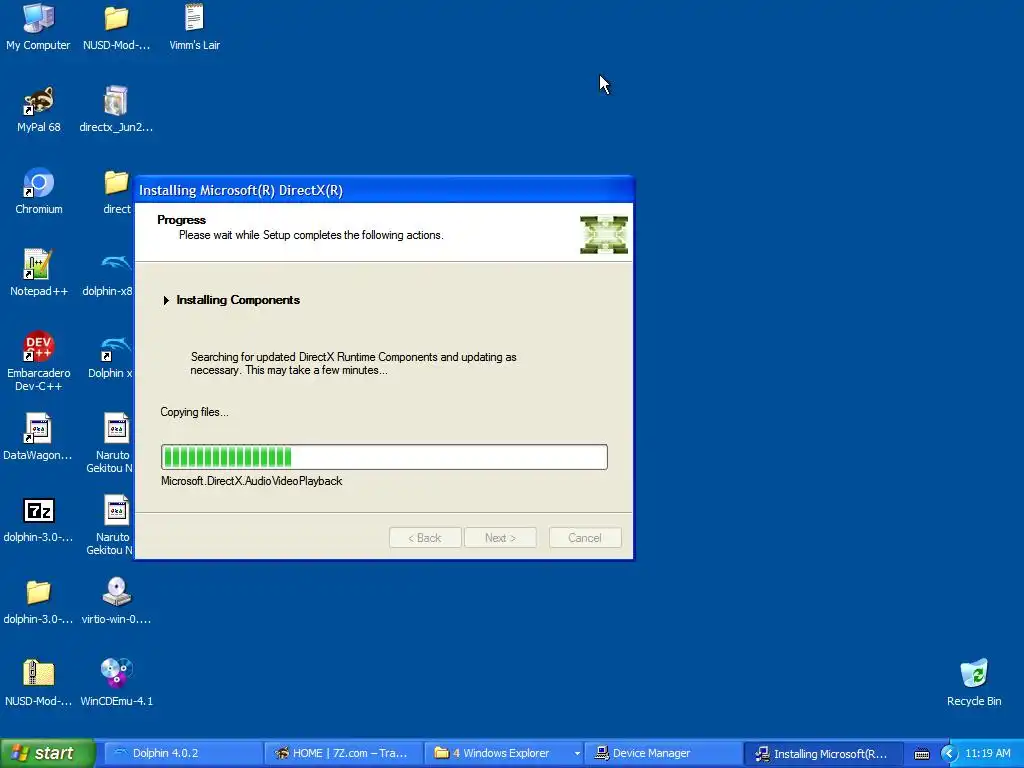Click the Microsoft.DirectX.AudioVideoPlayback file text
Screen dimensions: 1024x768
pos(251,481)
